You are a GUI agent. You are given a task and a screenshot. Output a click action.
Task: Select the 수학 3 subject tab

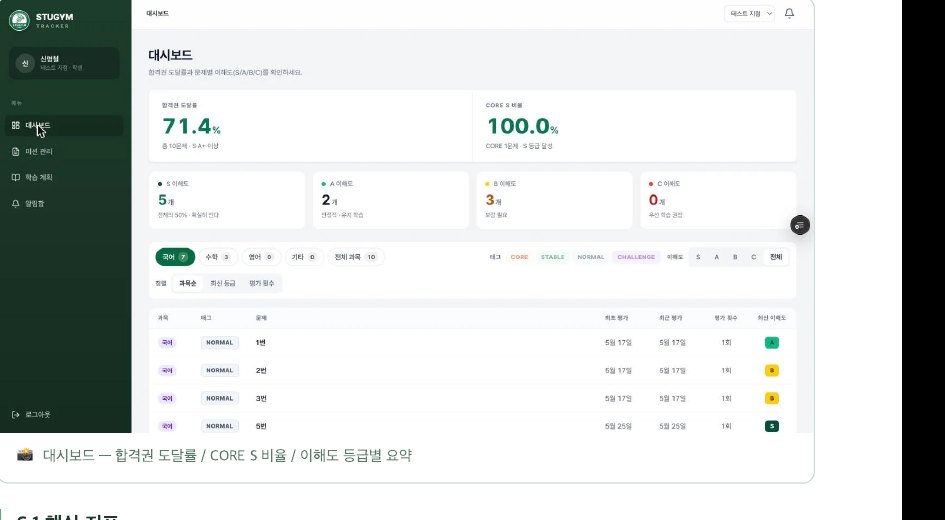218,257
